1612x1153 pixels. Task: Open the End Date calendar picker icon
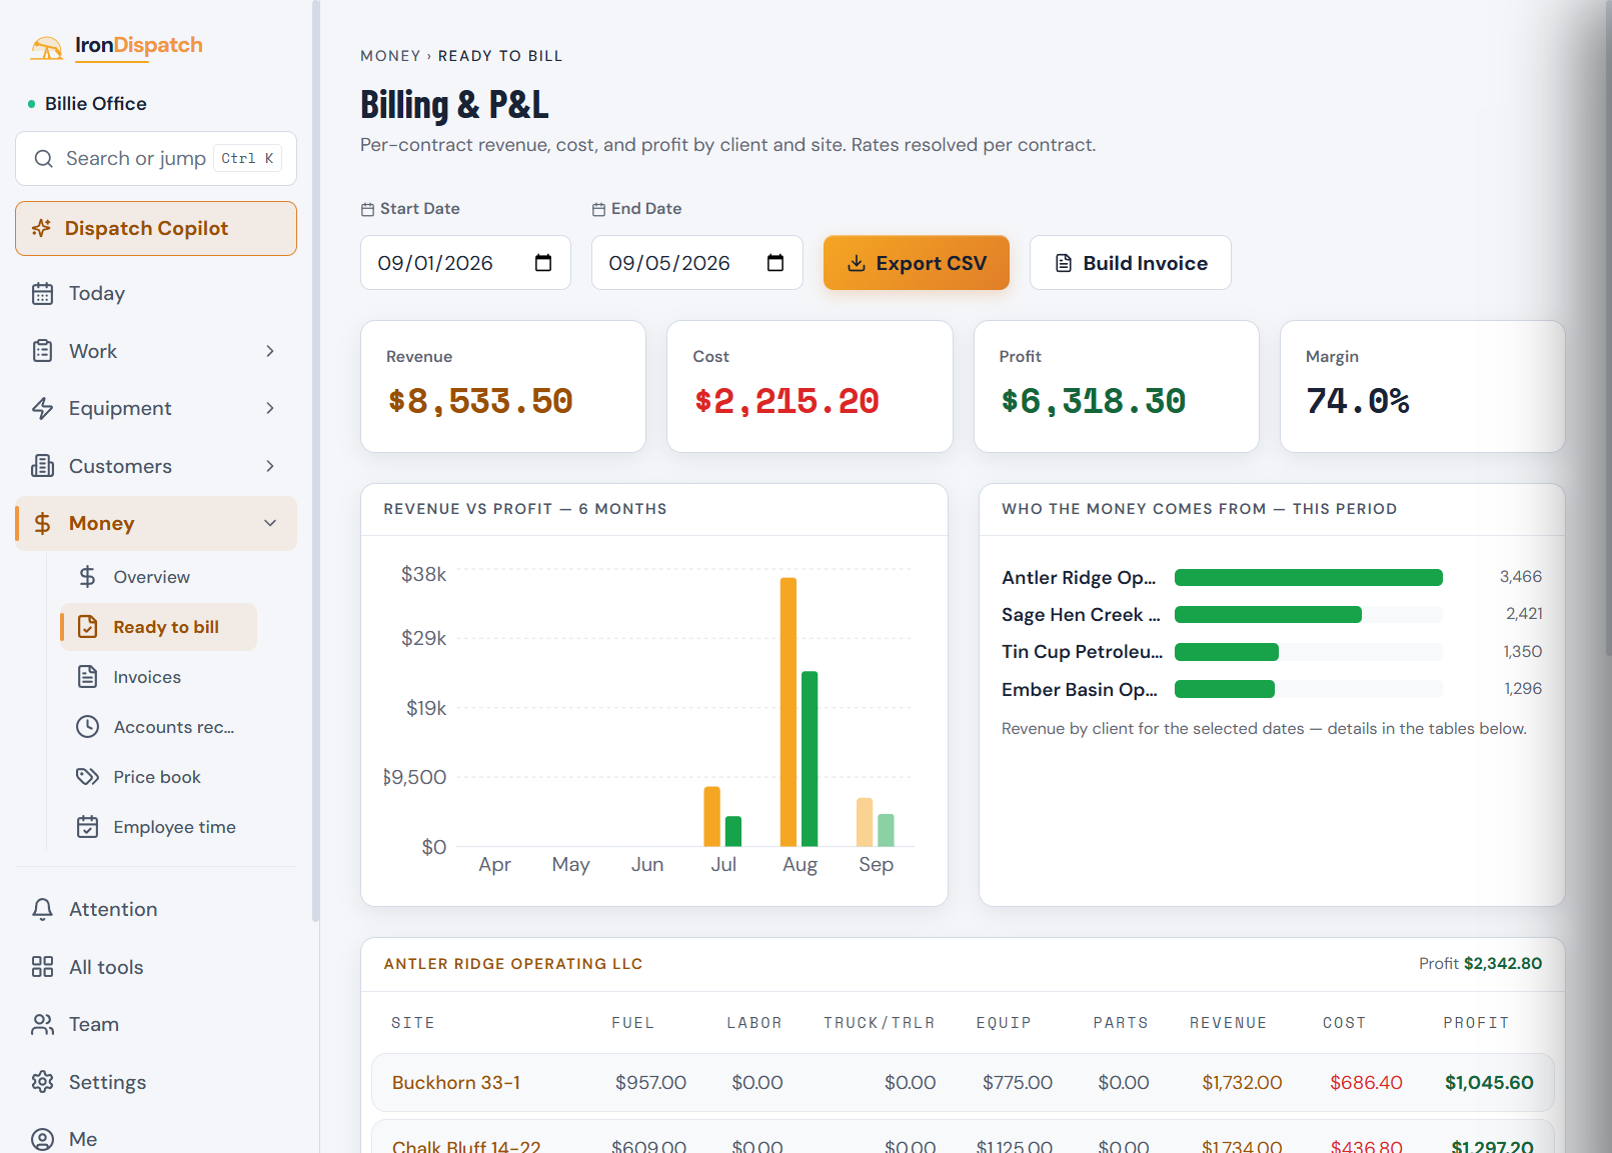click(x=775, y=263)
